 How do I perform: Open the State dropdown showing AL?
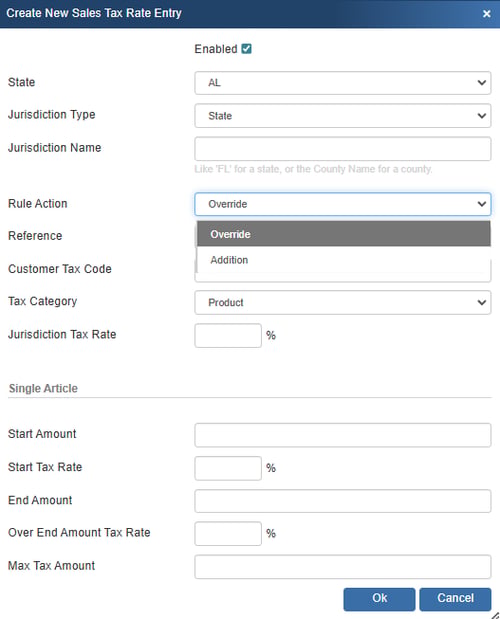[x=343, y=83]
